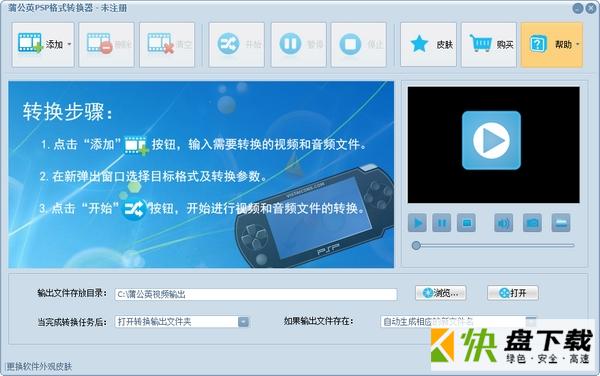Click the Clear list (清空) toolbar icon
Viewport: 600px width, 376px height.
pos(167,44)
